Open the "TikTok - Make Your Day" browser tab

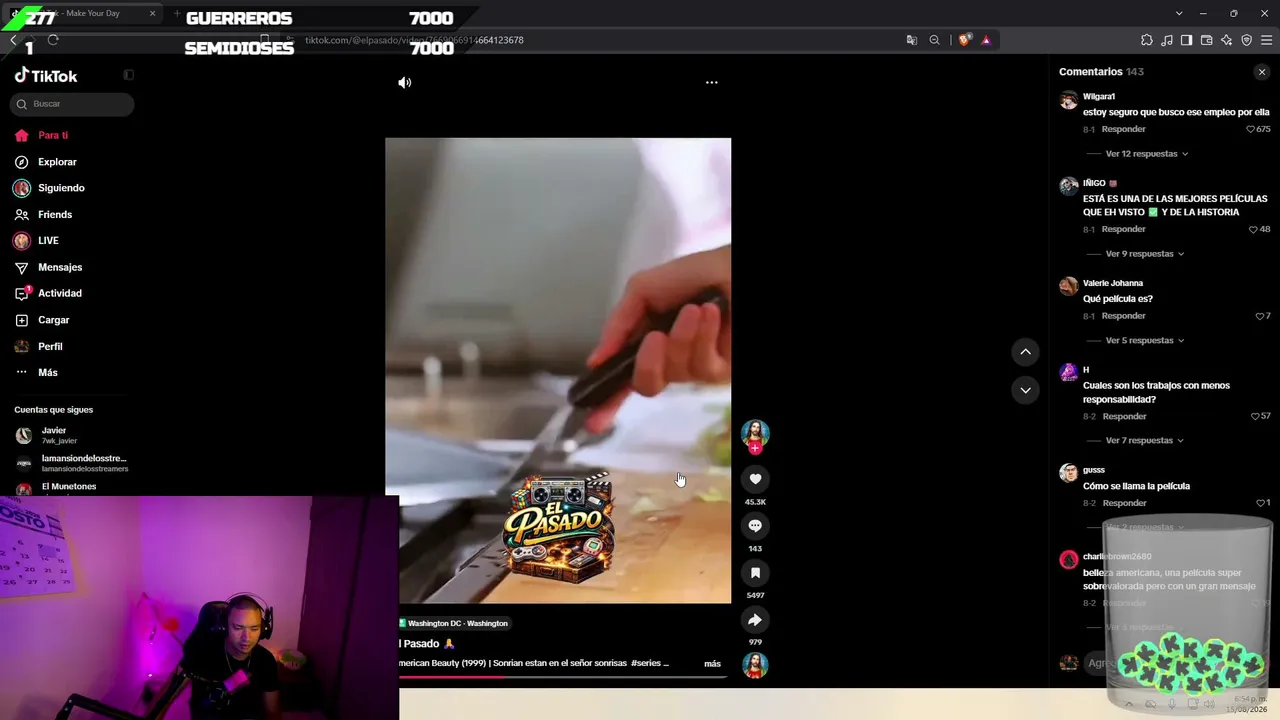85,13
